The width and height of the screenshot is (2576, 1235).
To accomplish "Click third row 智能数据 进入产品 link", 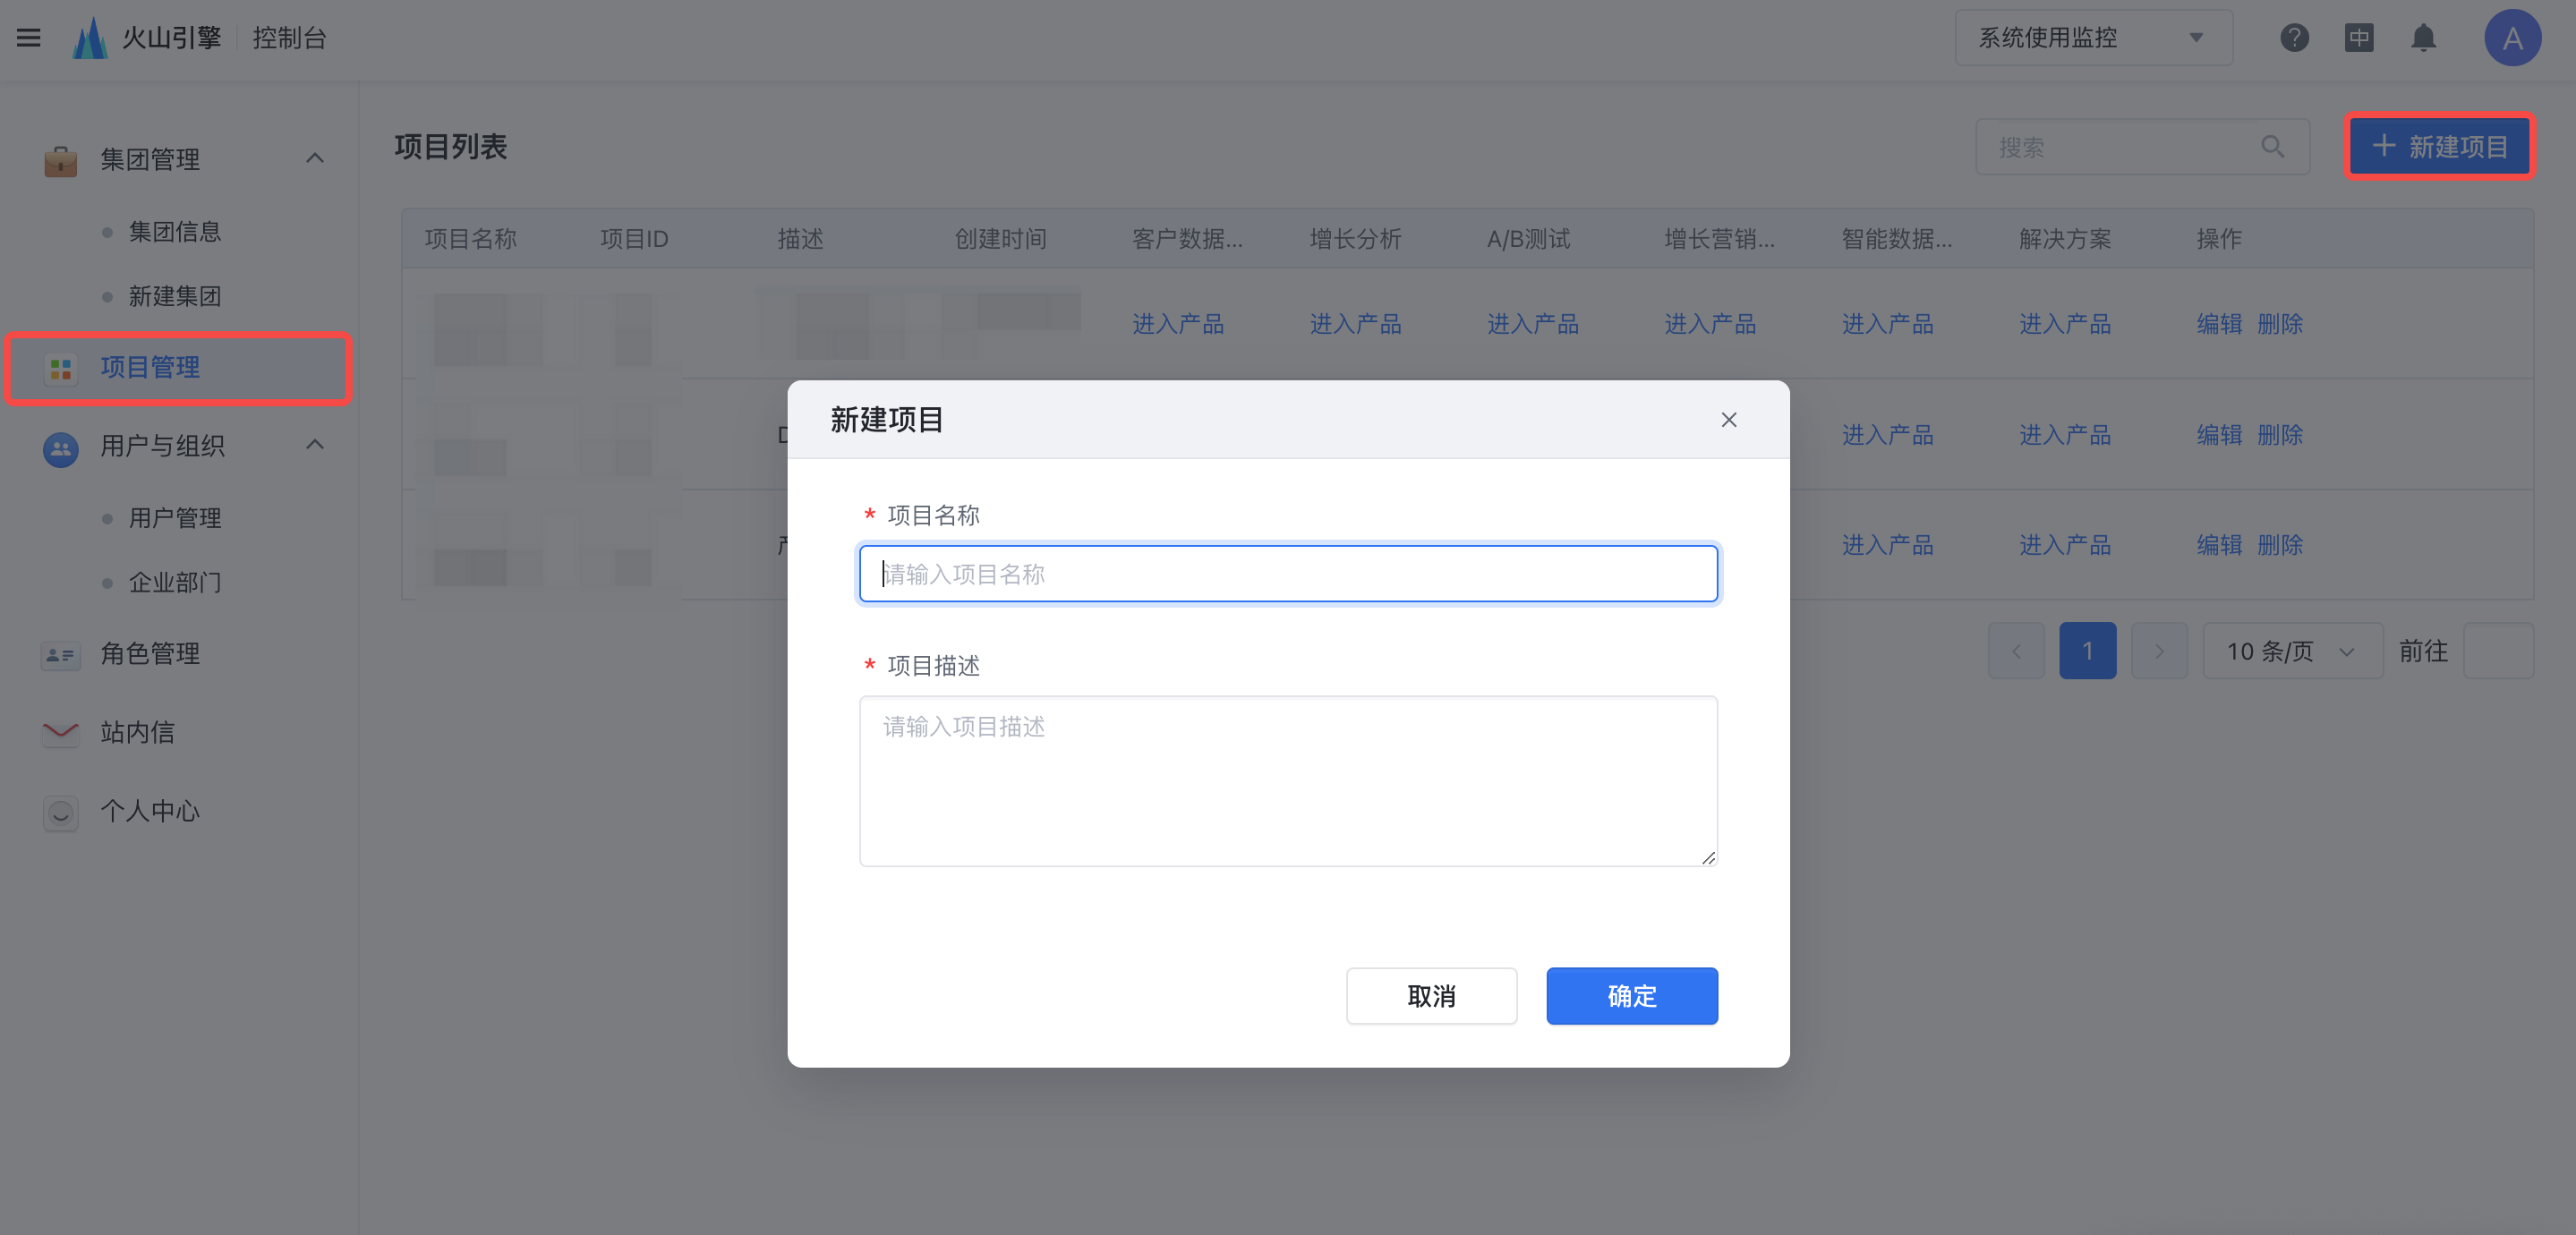I will (x=1887, y=545).
